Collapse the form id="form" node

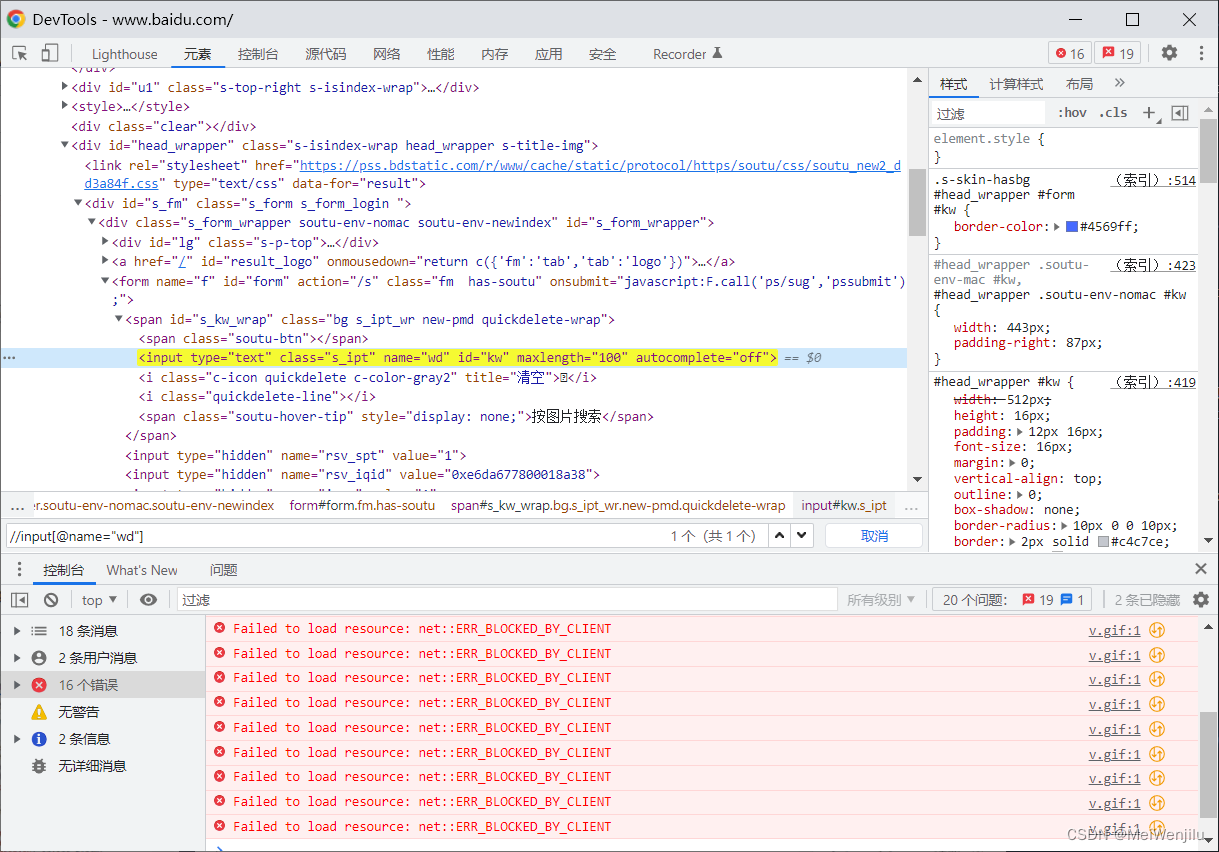pyautogui.click(x=105, y=282)
